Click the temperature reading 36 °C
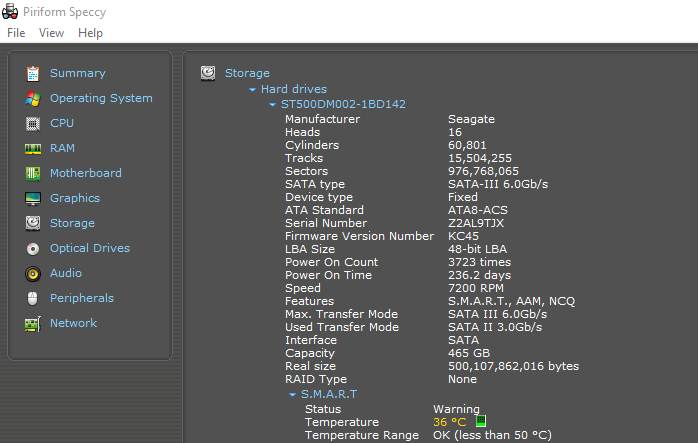The height and width of the screenshot is (443, 698). pyautogui.click(x=450, y=422)
